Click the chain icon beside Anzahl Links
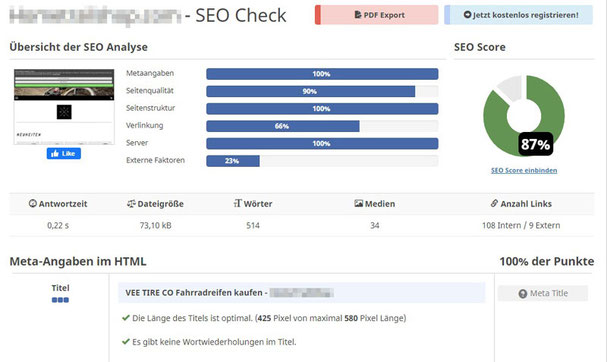The width and height of the screenshot is (607, 362). click(494, 203)
